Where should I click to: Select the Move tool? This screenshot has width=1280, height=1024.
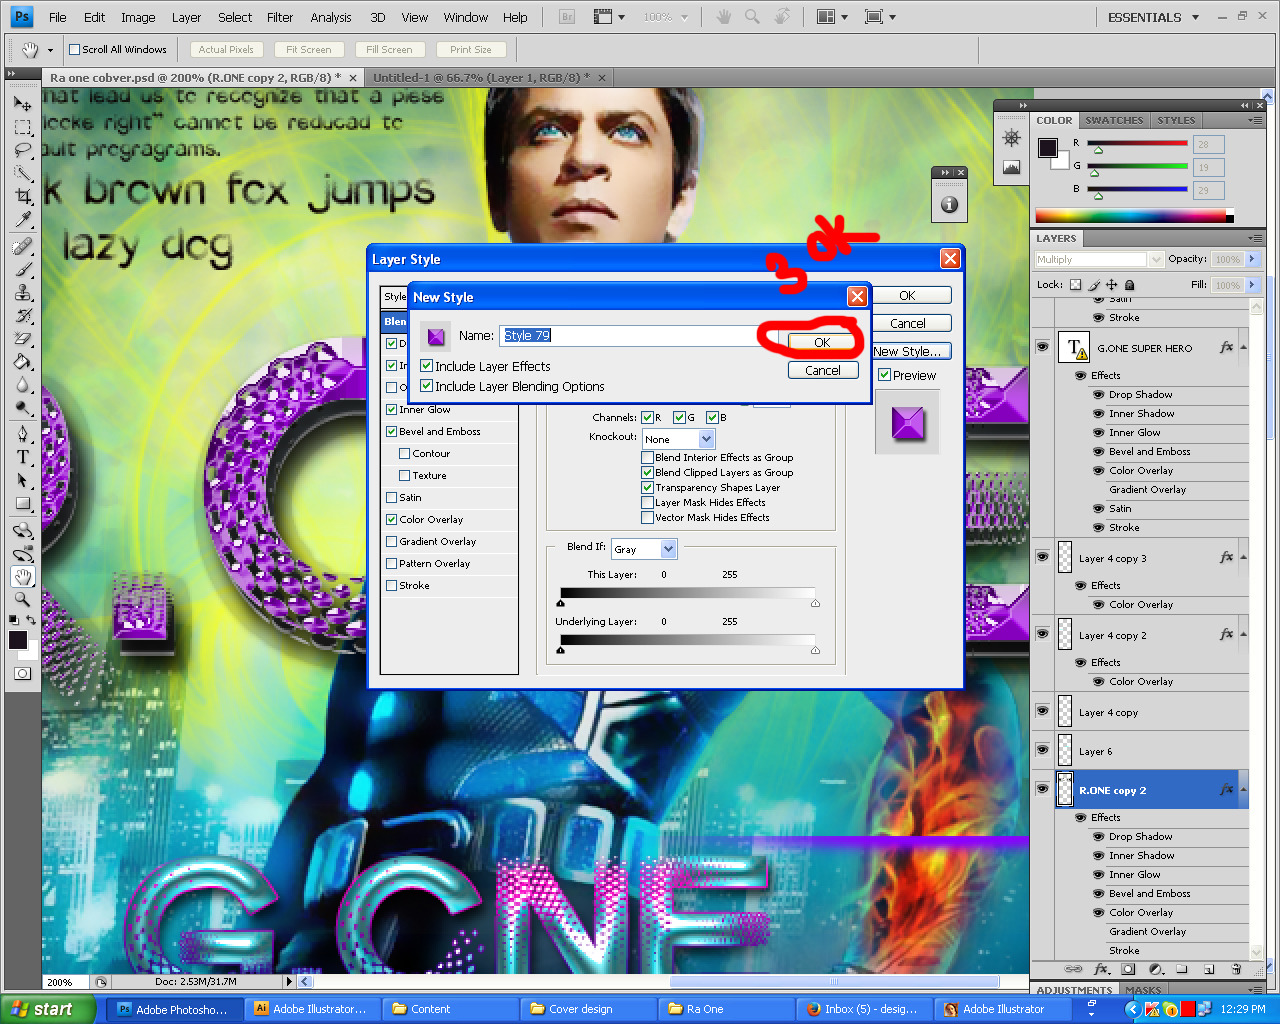pos(22,104)
